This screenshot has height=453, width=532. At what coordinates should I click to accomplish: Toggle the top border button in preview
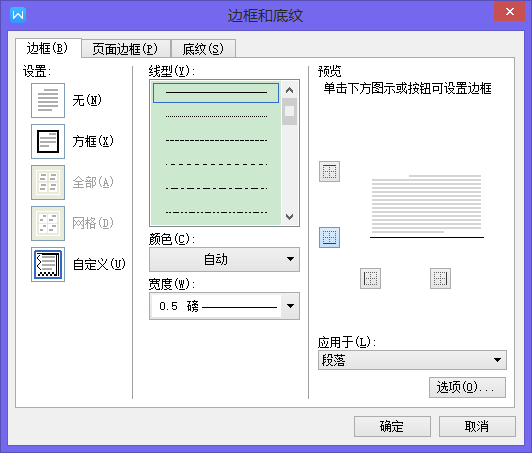click(329, 171)
